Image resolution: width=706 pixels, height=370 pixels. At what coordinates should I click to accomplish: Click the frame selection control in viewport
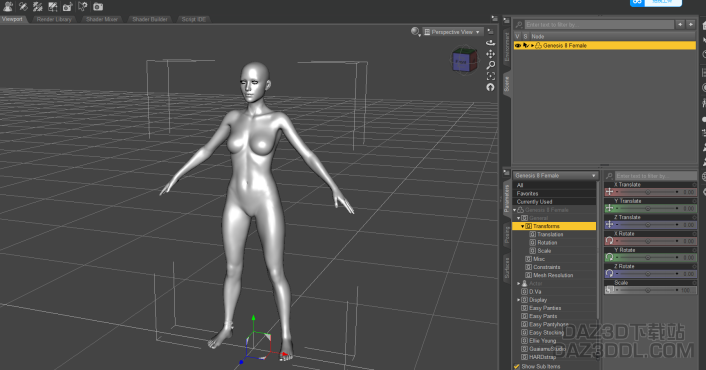click(490, 76)
